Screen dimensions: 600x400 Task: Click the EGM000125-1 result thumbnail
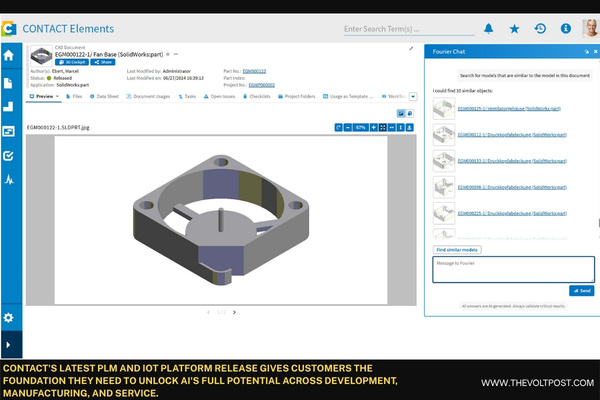(444, 109)
